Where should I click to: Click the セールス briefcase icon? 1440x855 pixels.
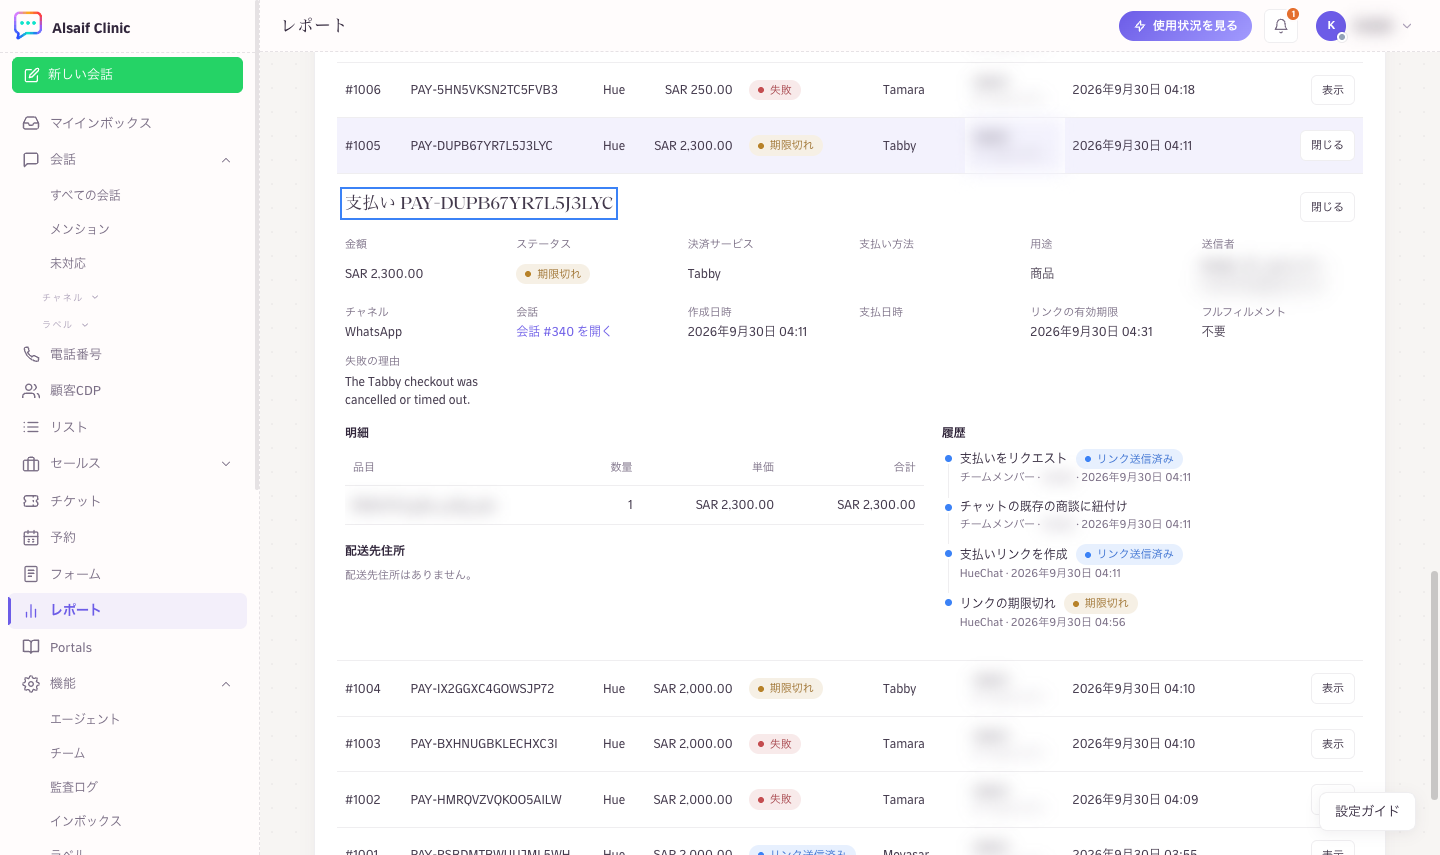(31, 464)
